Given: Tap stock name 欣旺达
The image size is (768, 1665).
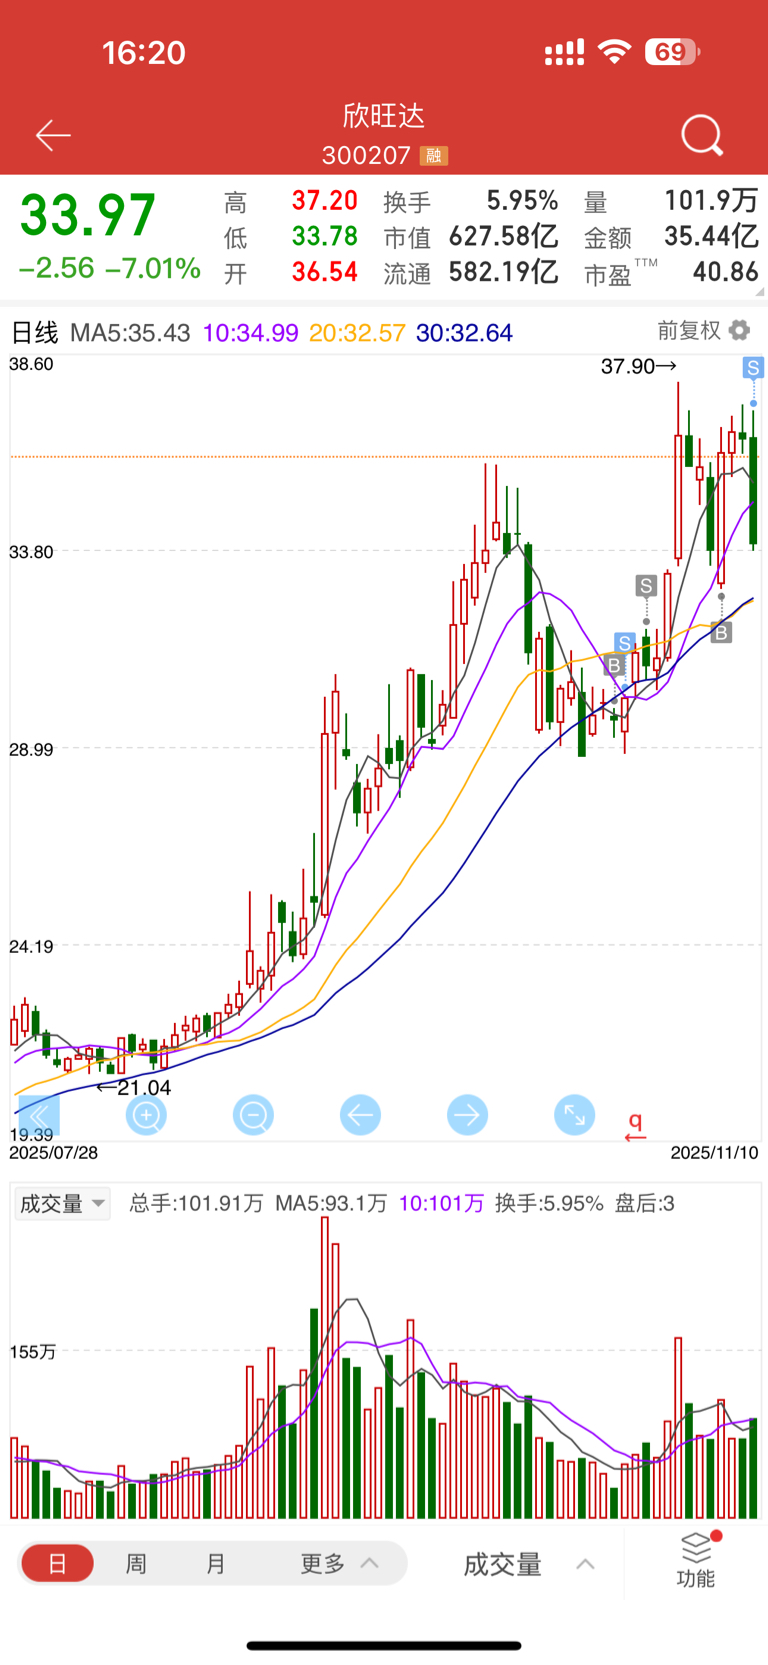Looking at the screenshot, I should [384, 116].
